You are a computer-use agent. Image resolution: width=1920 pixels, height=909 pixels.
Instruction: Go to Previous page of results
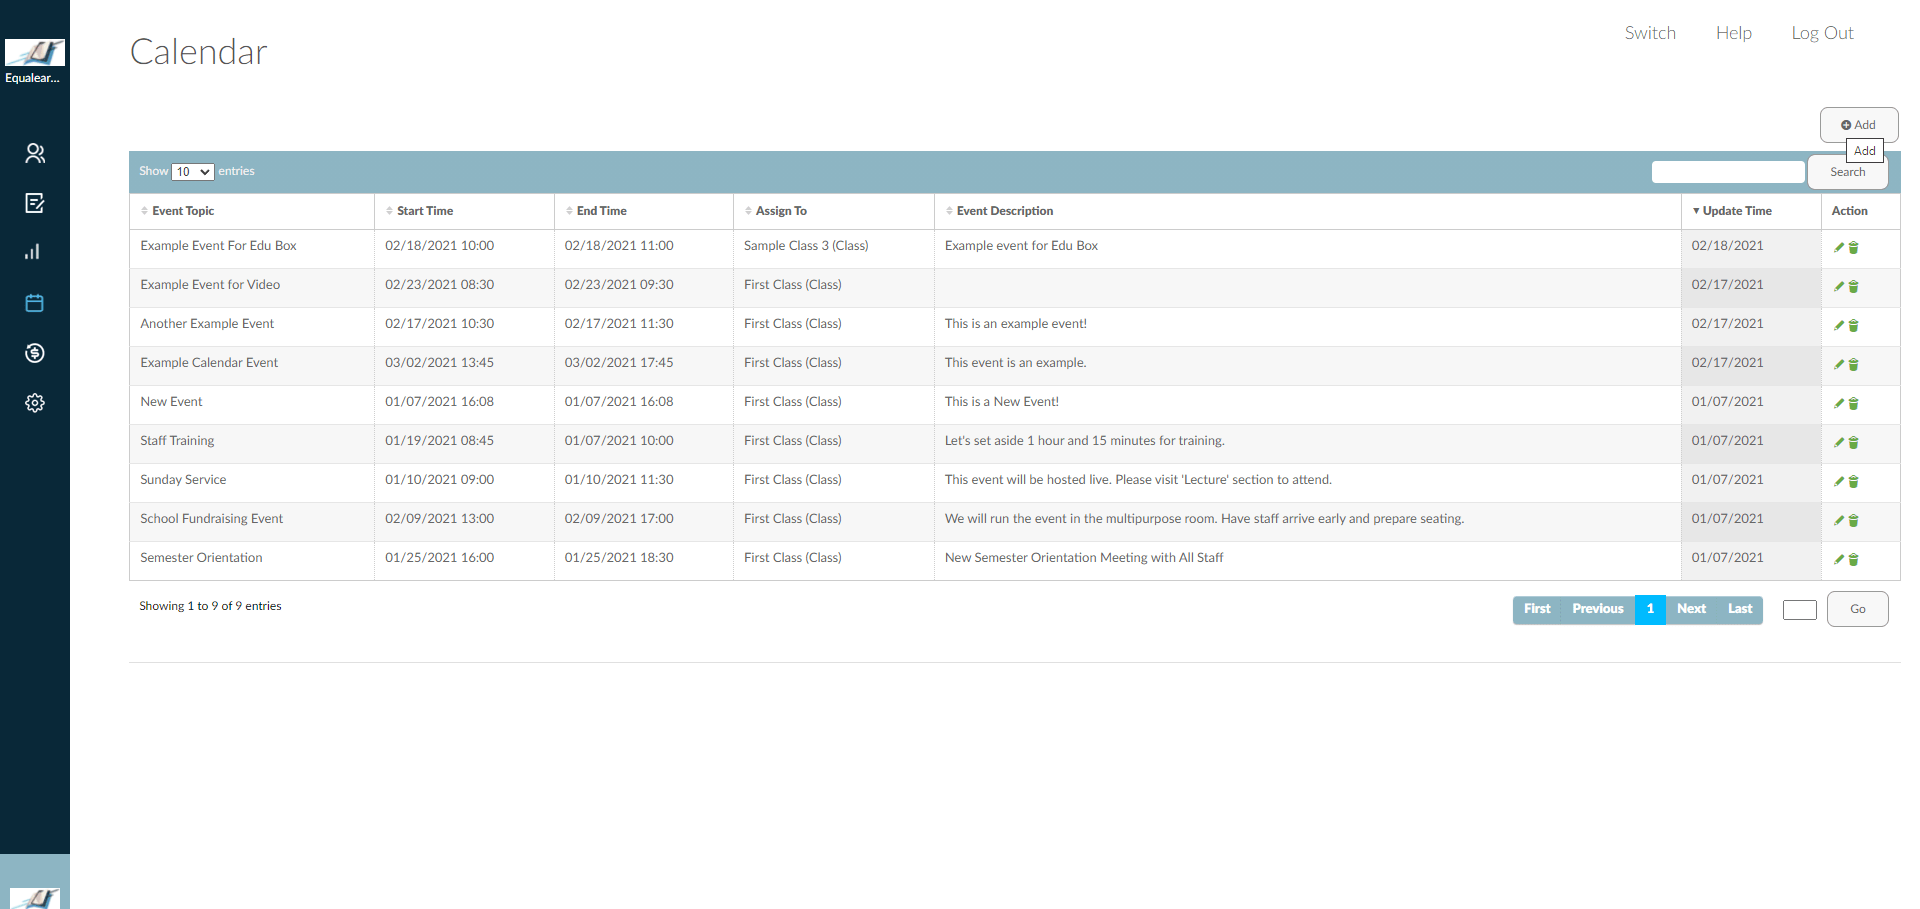tap(1598, 609)
